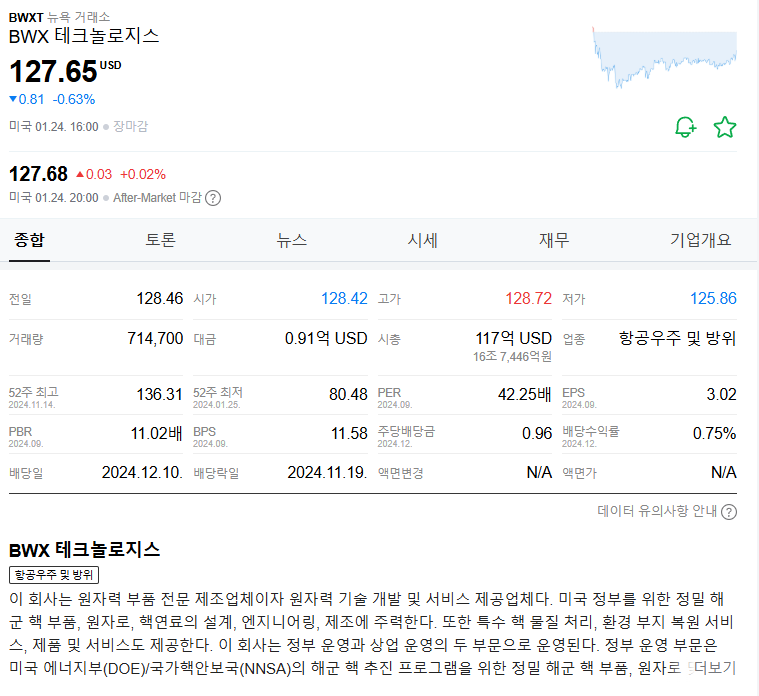Screen dimensions: 759x696
Task: Add a price alert with bell icon
Action: 685,127
